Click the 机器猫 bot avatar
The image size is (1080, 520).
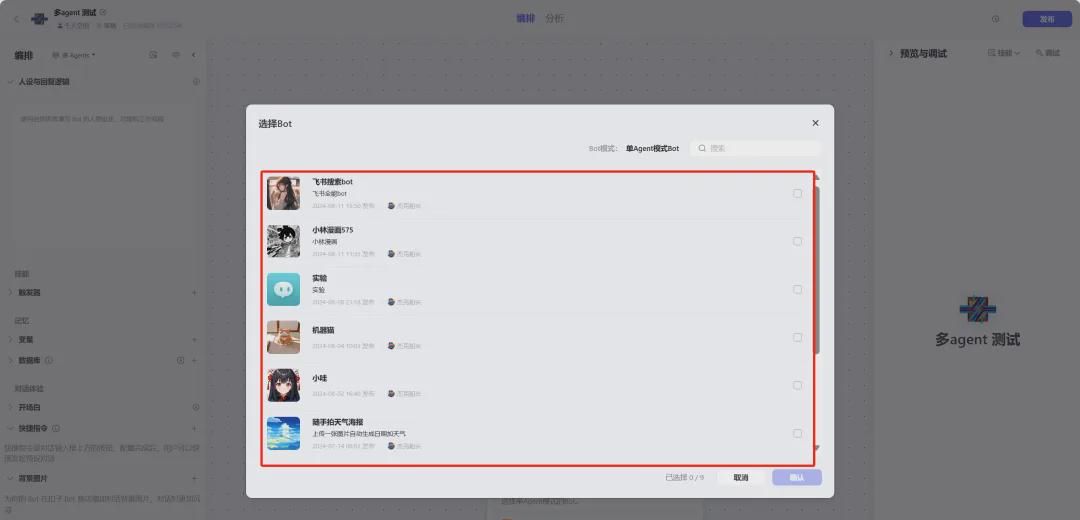coord(283,337)
